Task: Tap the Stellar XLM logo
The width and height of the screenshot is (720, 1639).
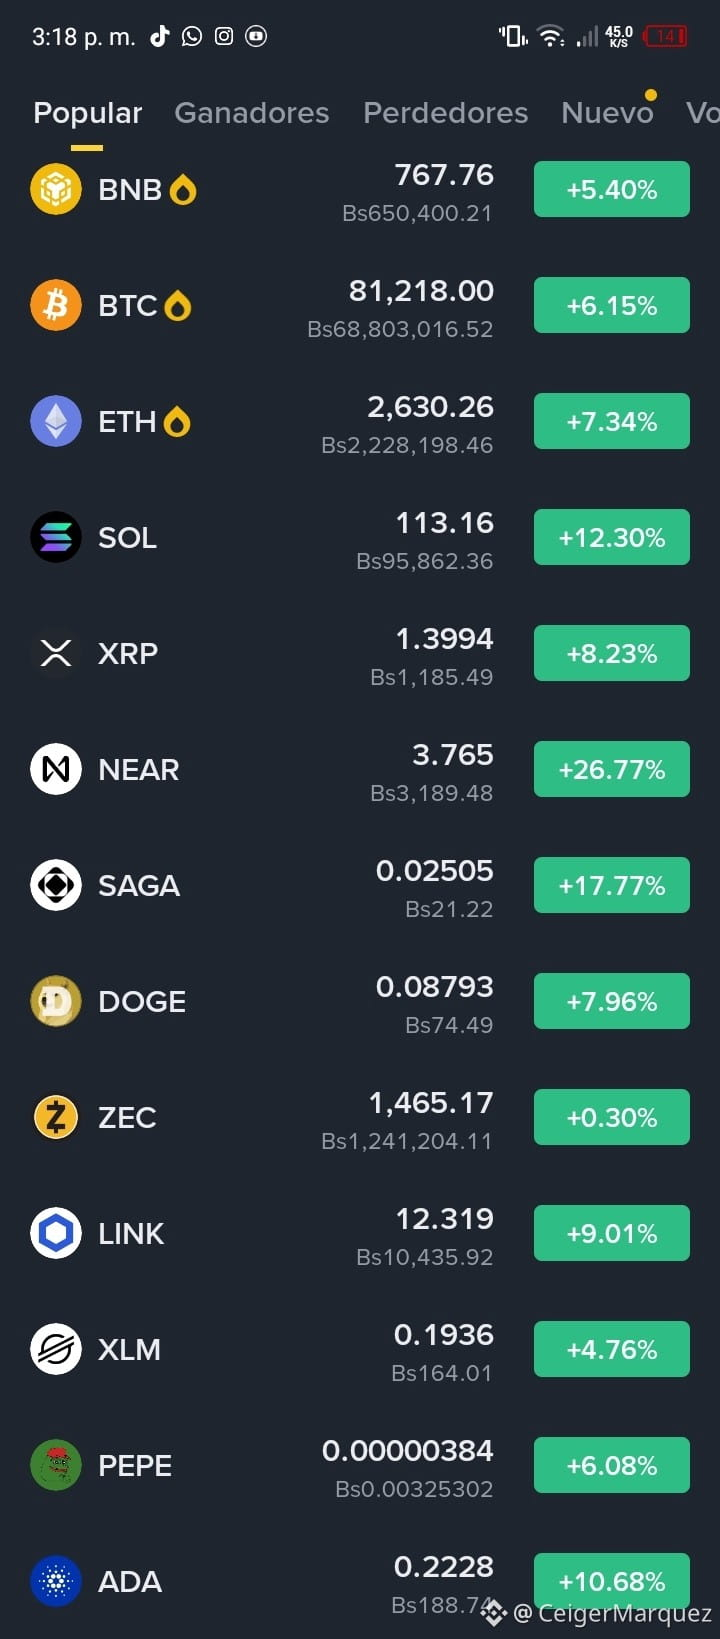Action: 56,1349
